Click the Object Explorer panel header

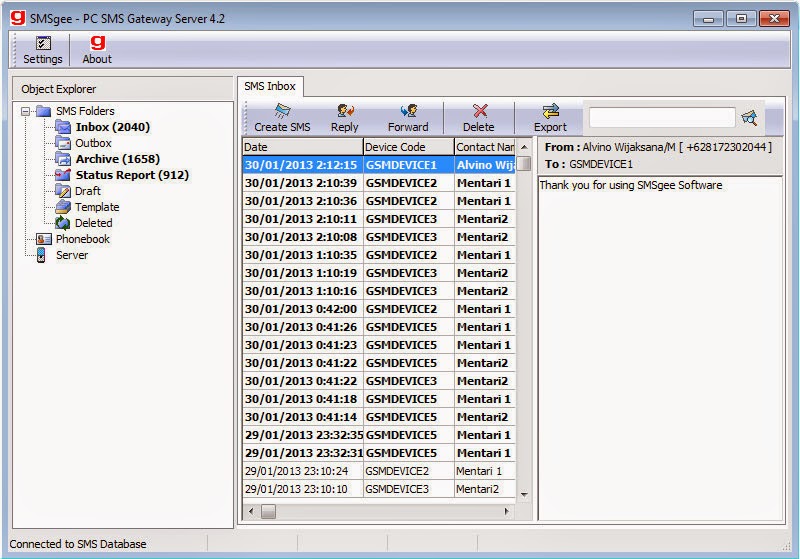pyautogui.click(x=122, y=89)
